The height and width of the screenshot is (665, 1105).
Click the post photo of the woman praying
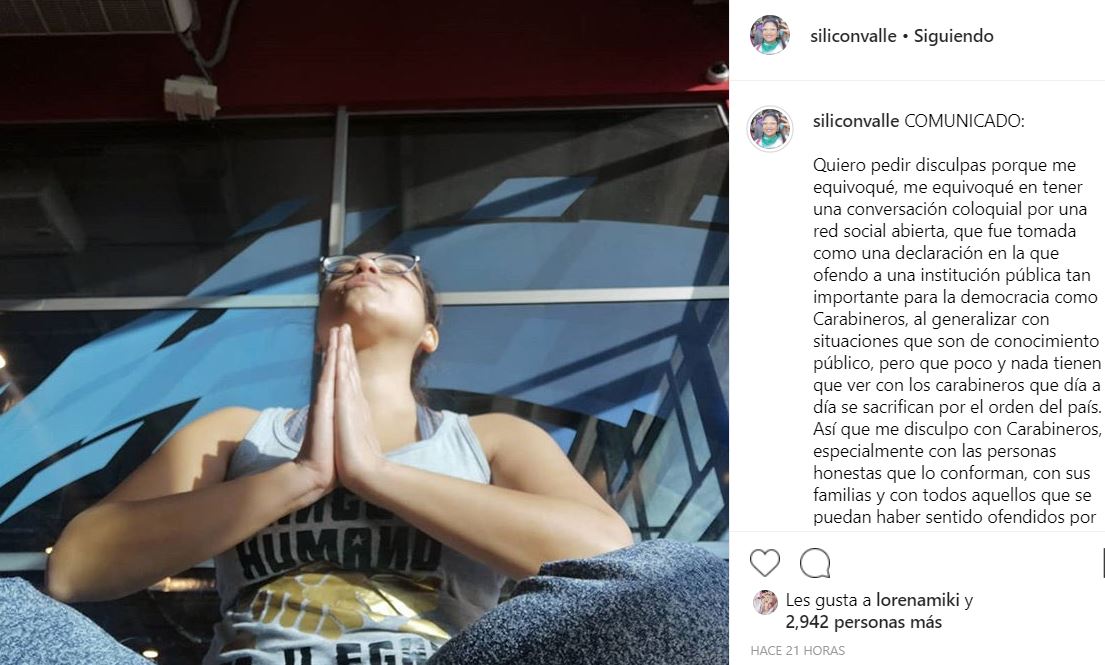pos(364,332)
